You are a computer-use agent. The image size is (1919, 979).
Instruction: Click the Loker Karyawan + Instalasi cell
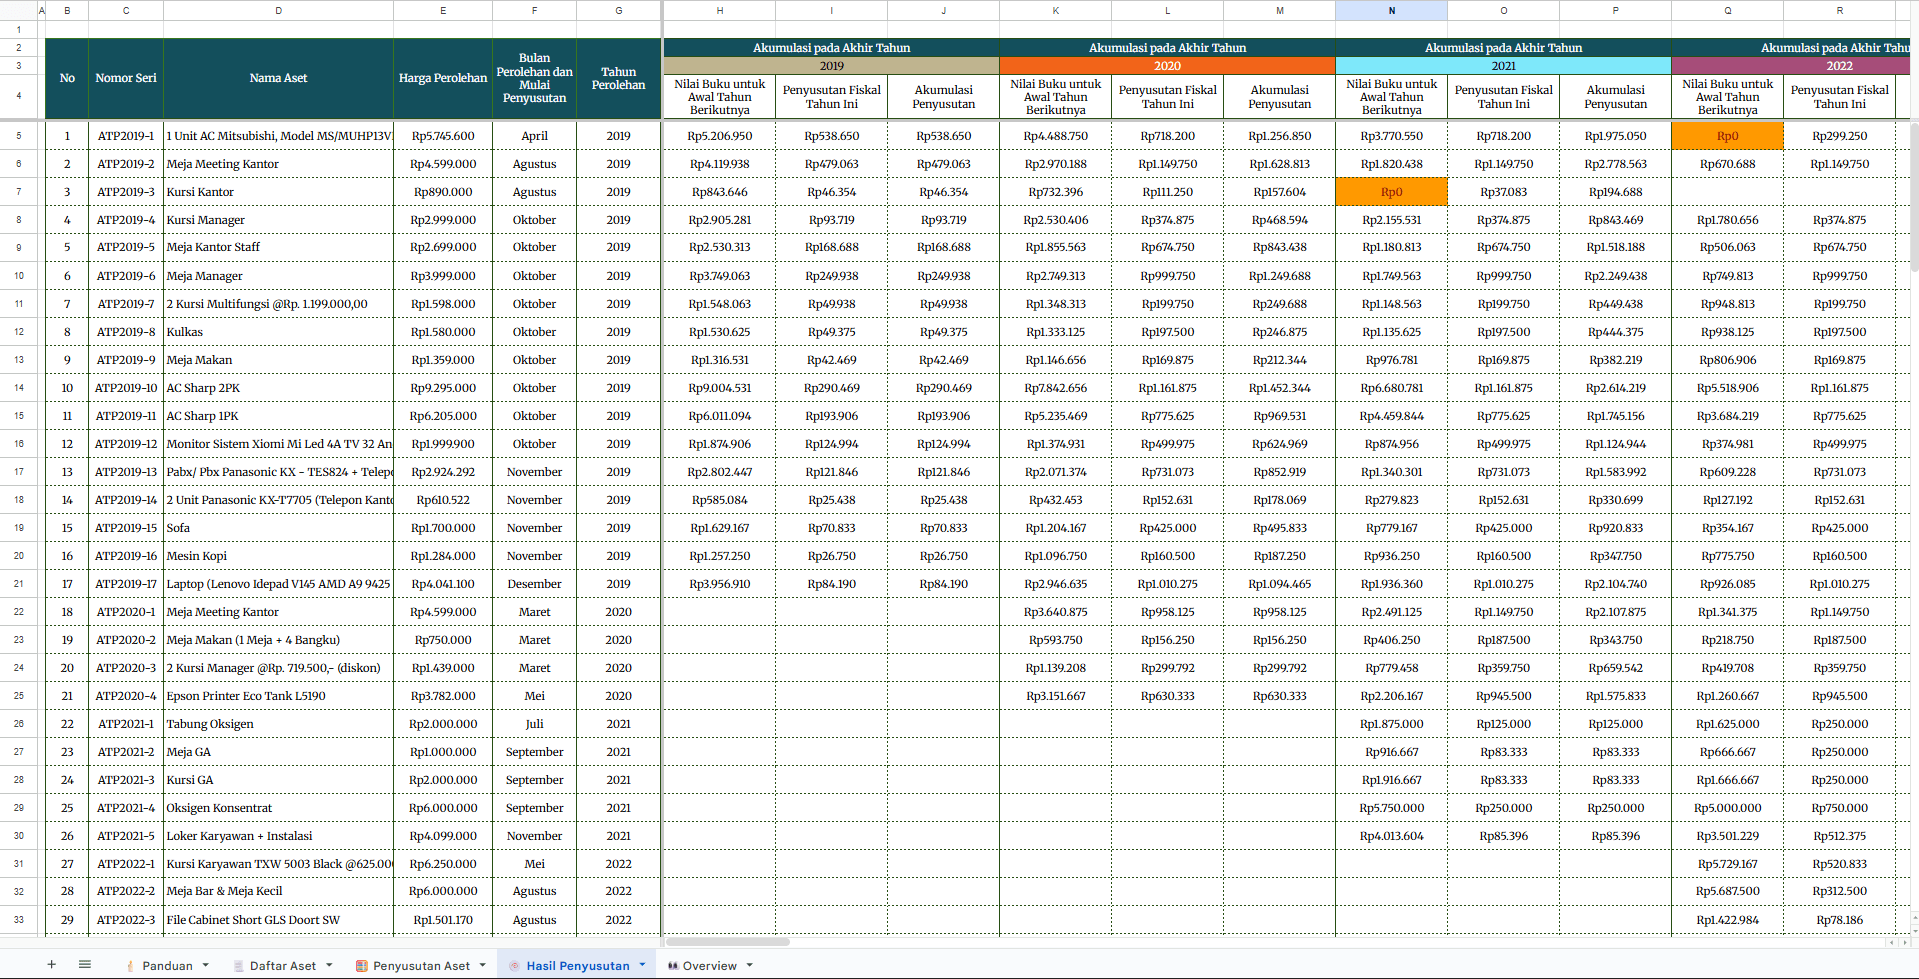278,835
